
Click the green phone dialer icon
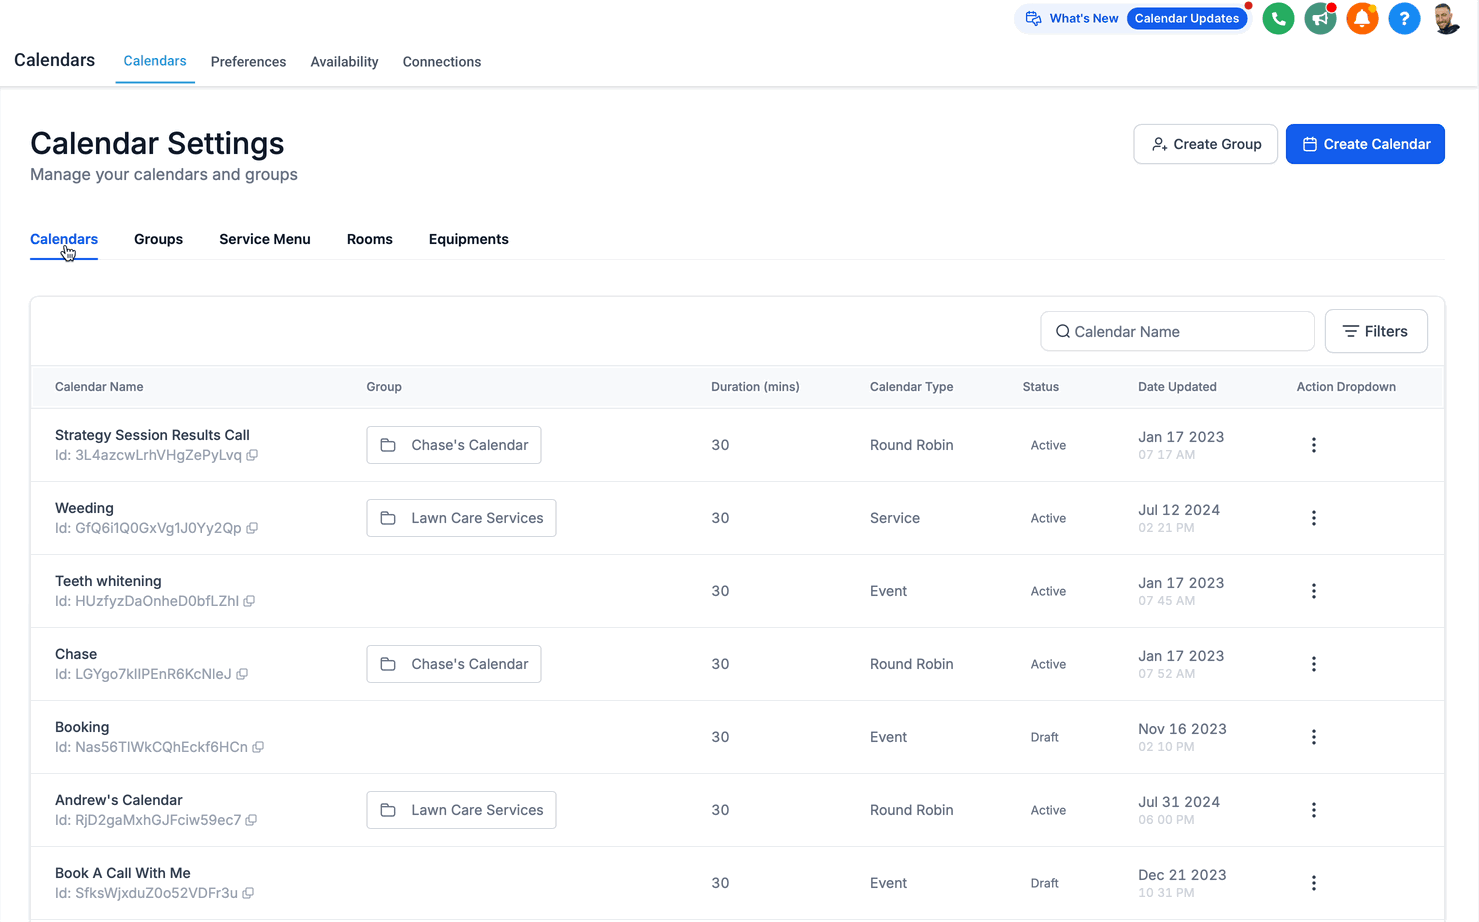pyautogui.click(x=1278, y=19)
